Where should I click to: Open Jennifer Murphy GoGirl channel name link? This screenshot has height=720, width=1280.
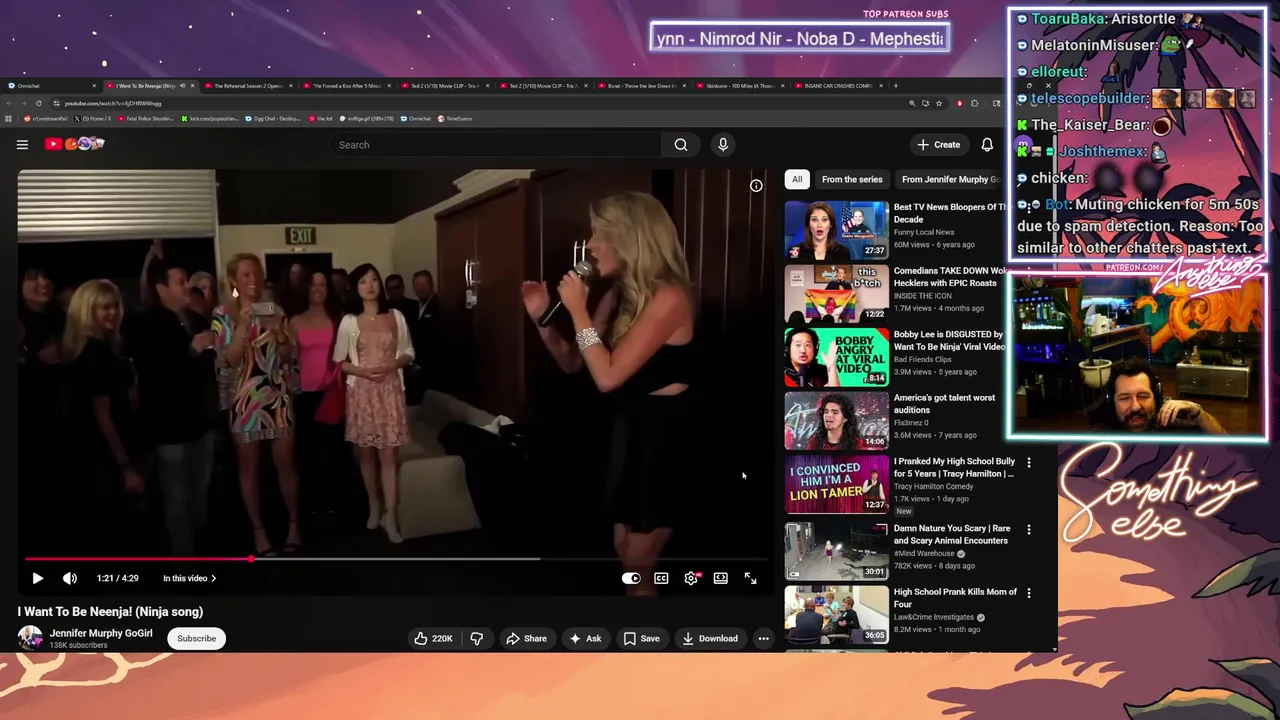click(101, 633)
